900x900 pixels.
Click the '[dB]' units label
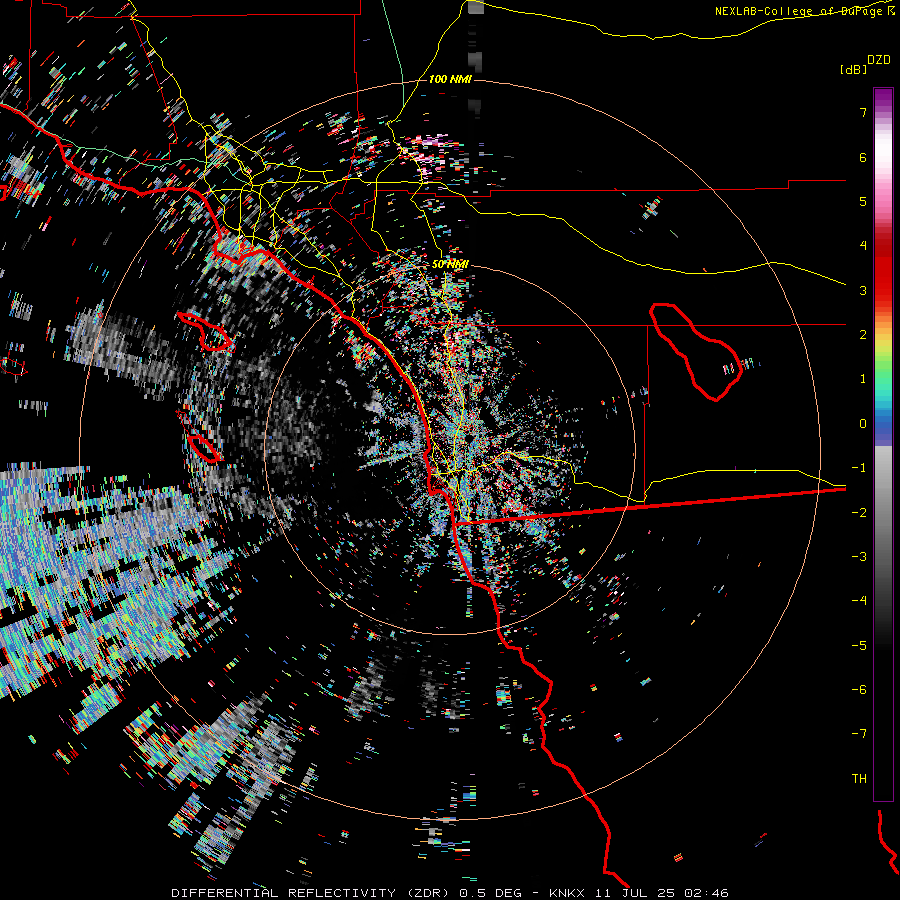coord(854,69)
